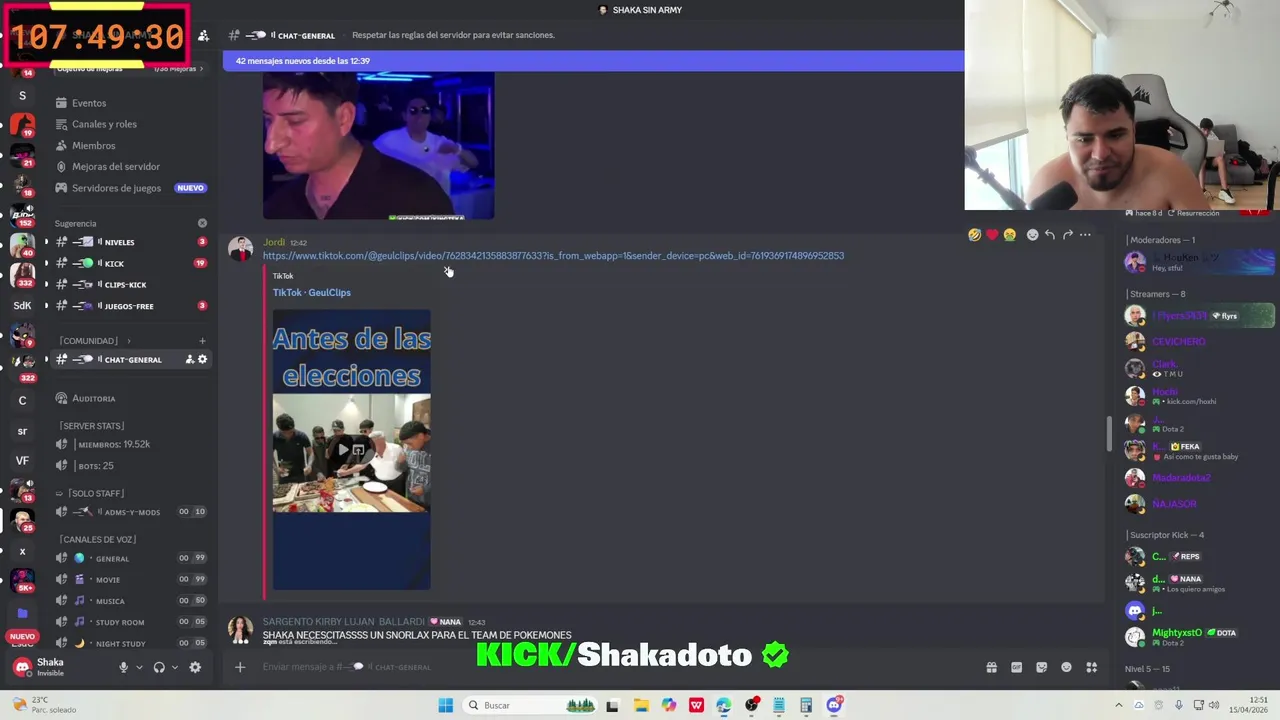Join the ADMS-Y-MODS voice channel
Viewport: 1280px width, 720px height.
130,512
